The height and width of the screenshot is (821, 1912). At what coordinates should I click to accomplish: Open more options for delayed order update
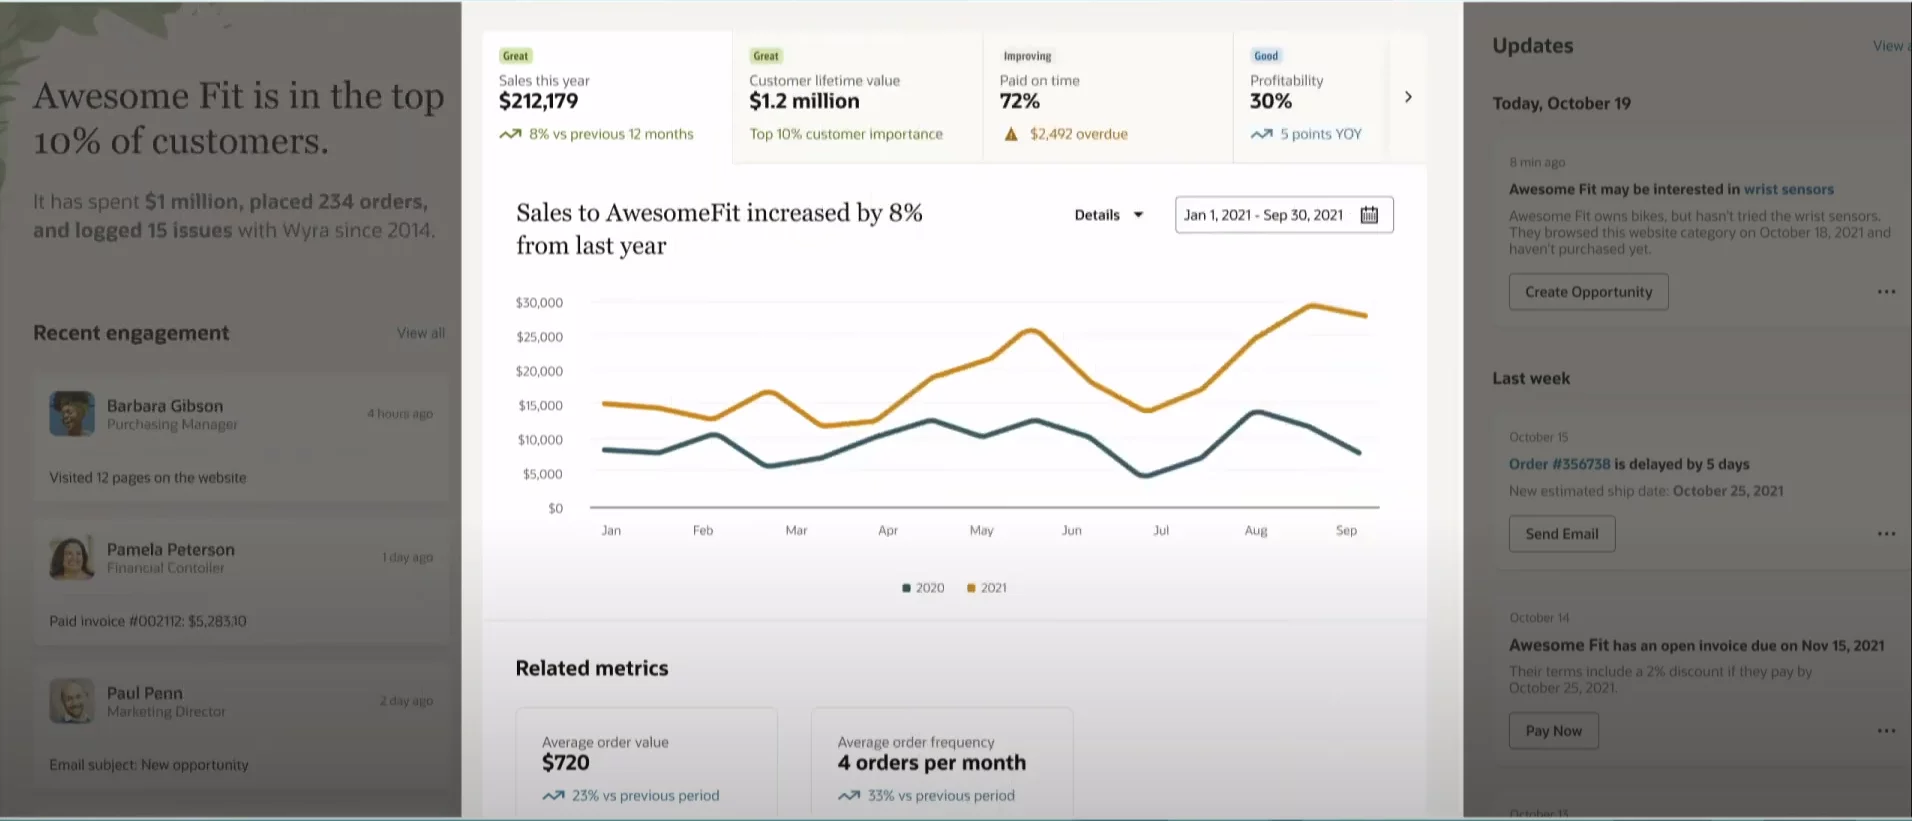click(1886, 534)
